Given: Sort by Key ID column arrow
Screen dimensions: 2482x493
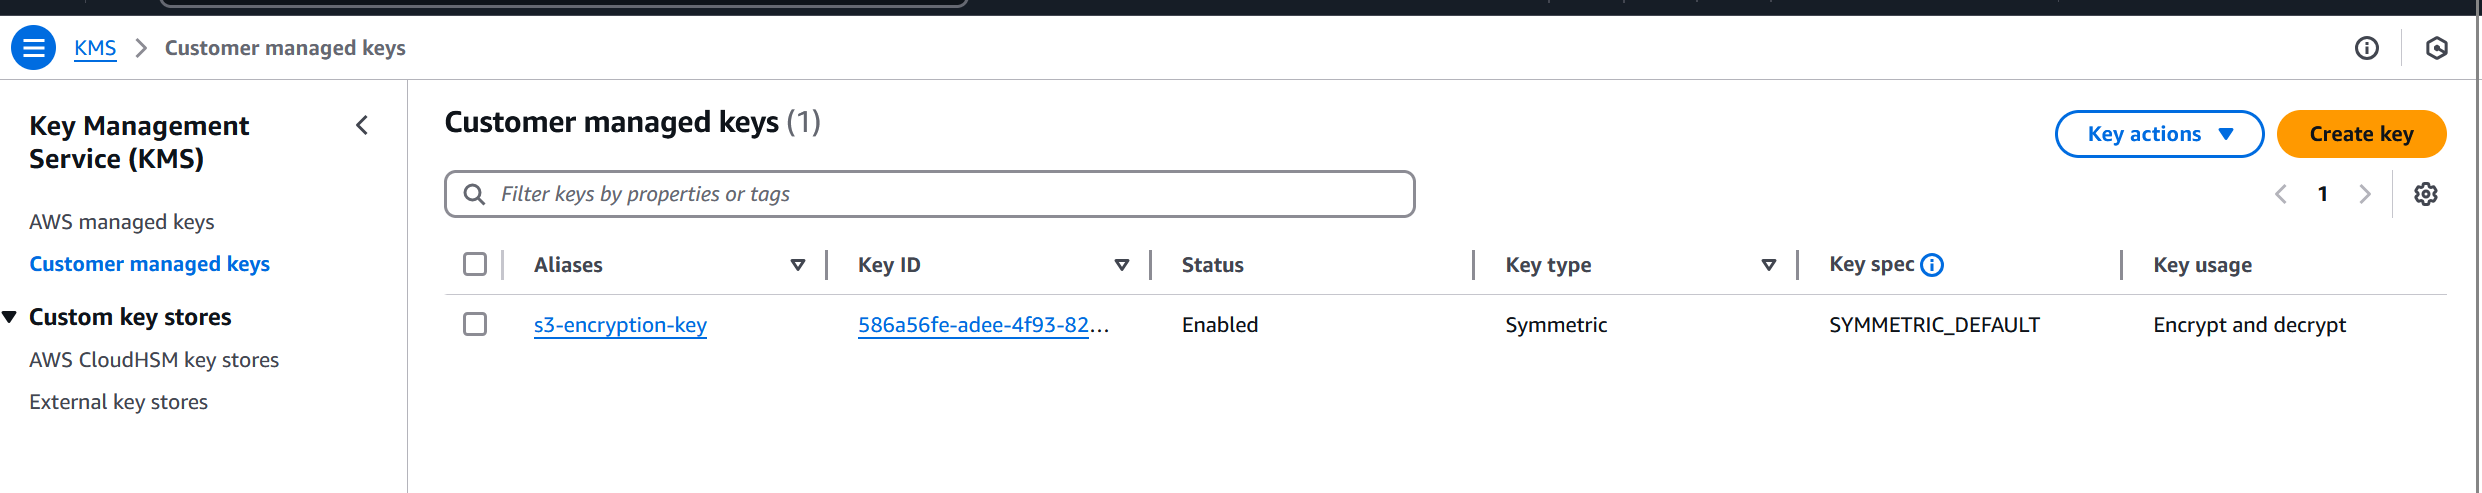Looking at the screenshot, I should 1122,265.
